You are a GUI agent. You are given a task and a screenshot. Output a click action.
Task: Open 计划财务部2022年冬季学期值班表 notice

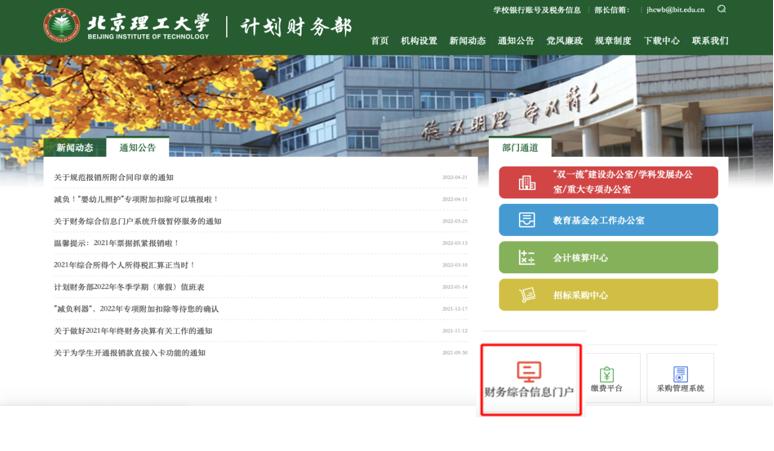pyautogui.click(x=129, y=287)
